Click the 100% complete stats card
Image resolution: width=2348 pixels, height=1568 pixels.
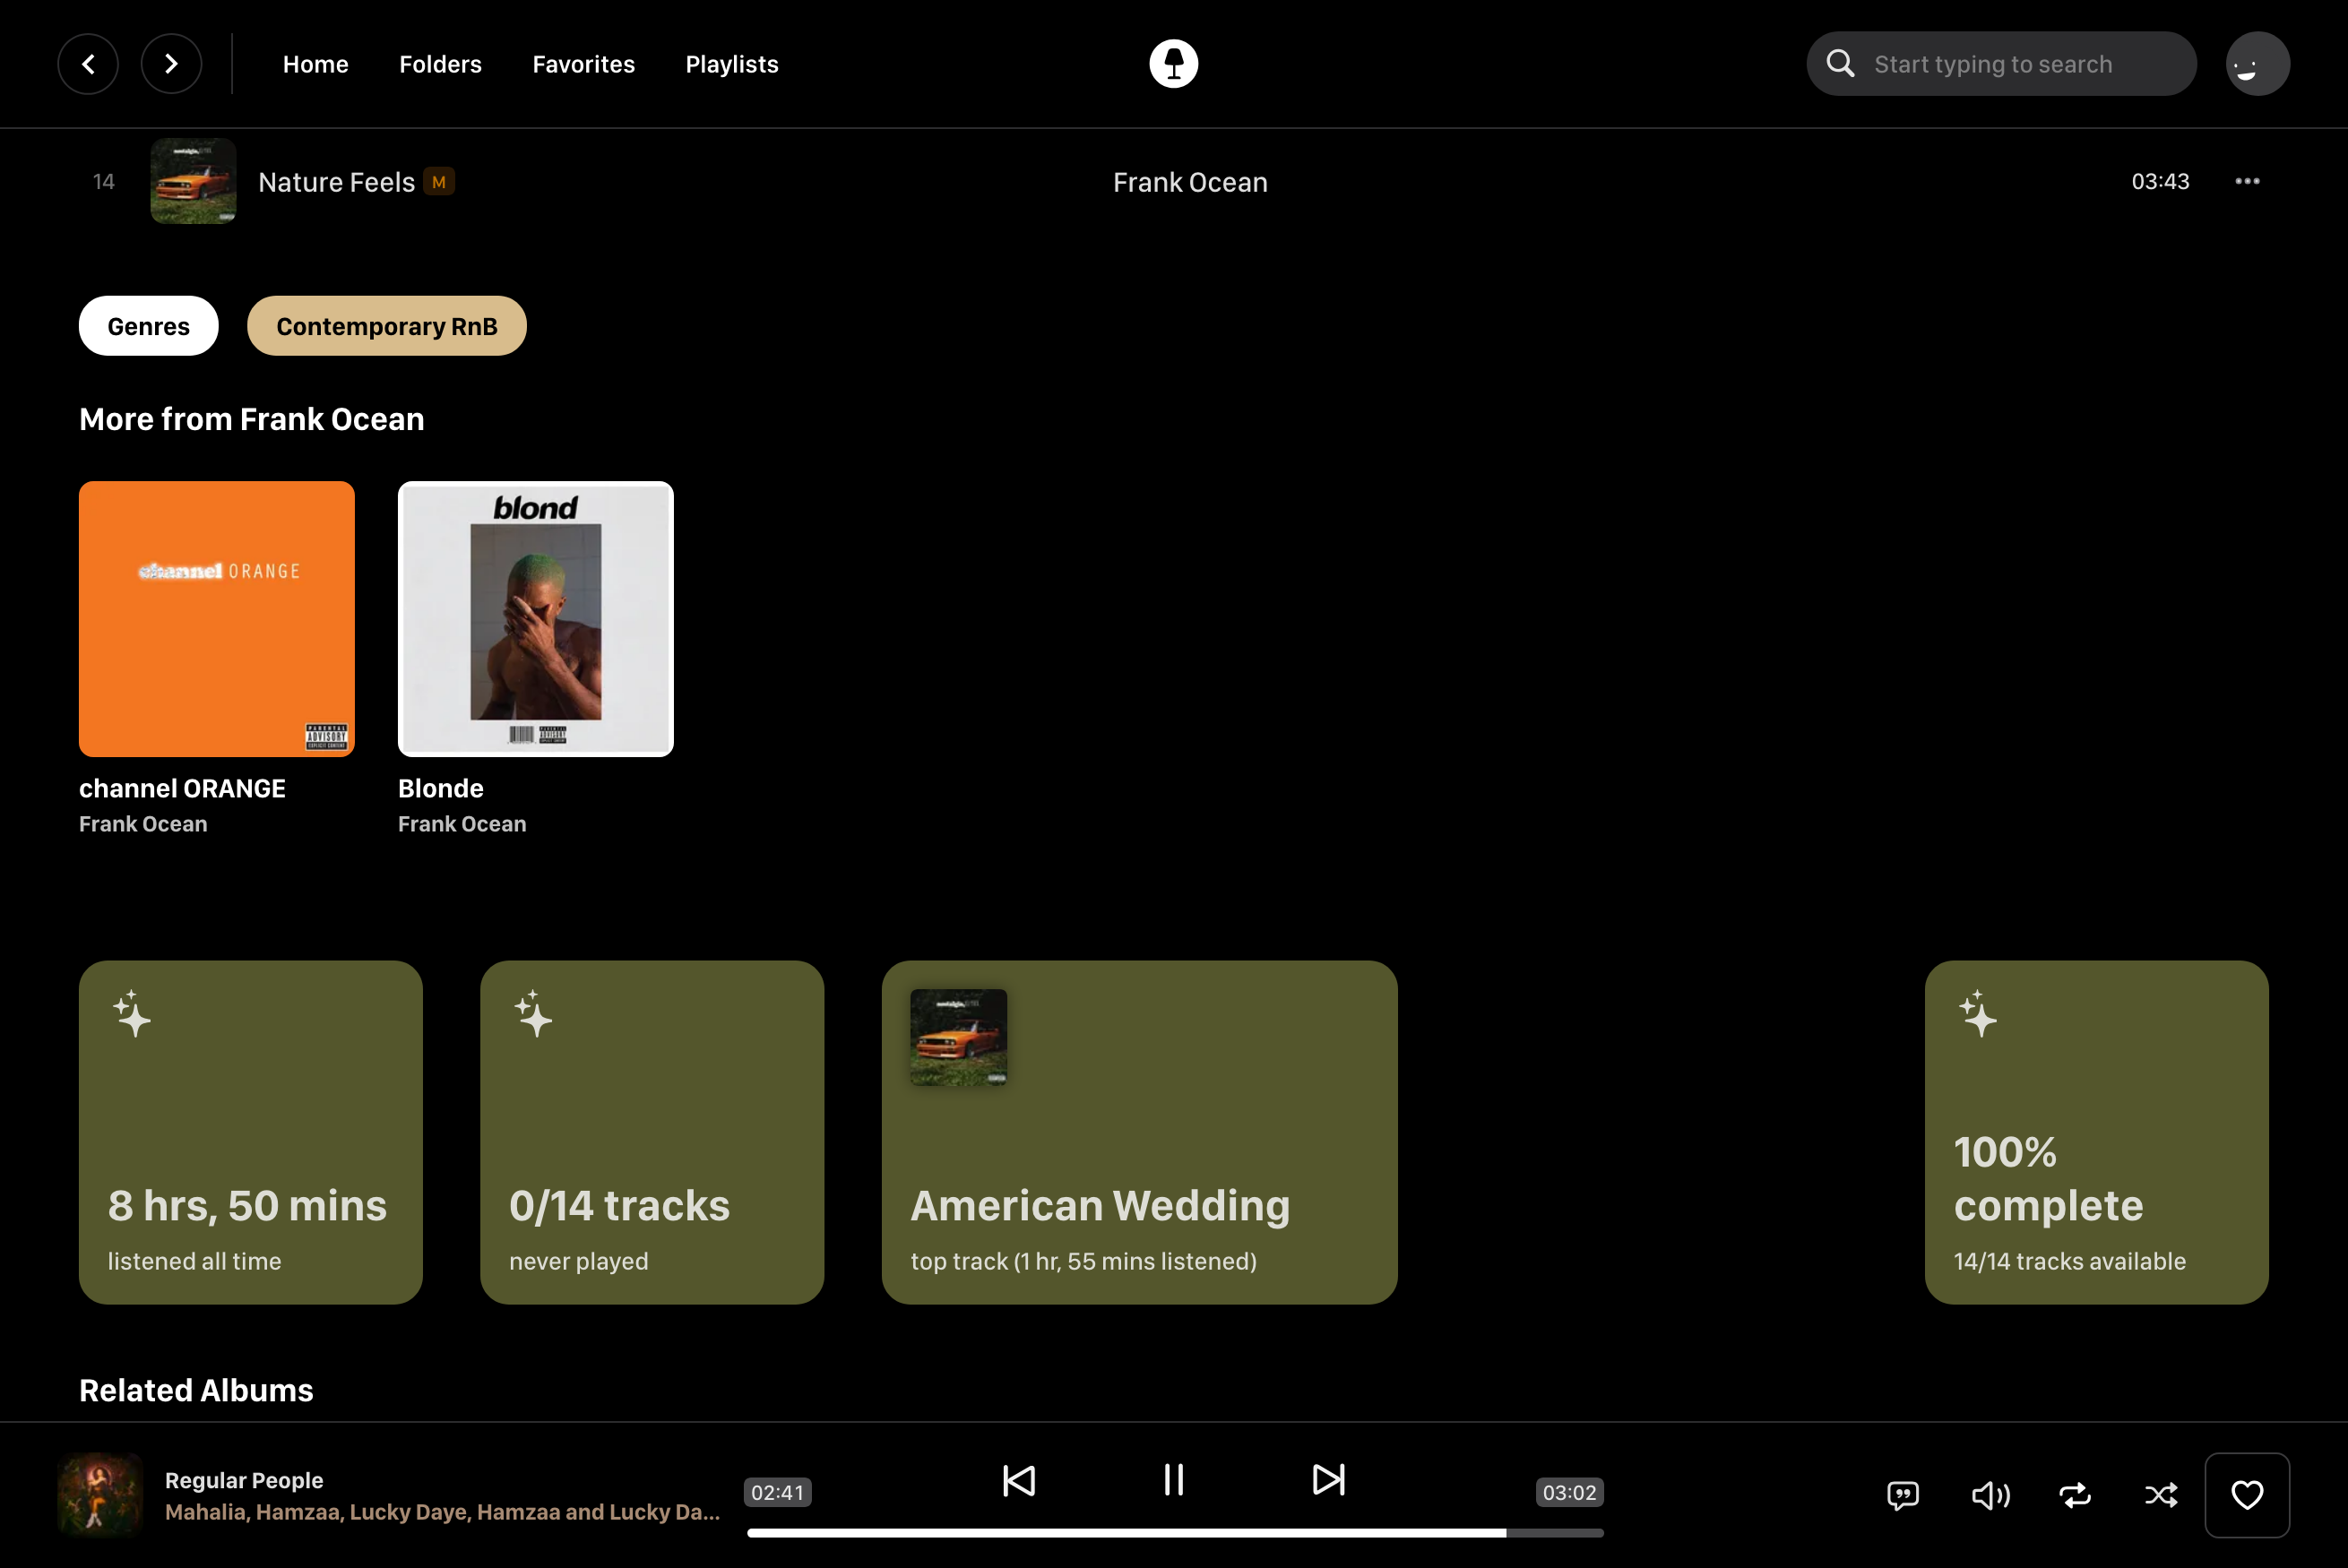pyautogui.click(x=2096, y=1132)
